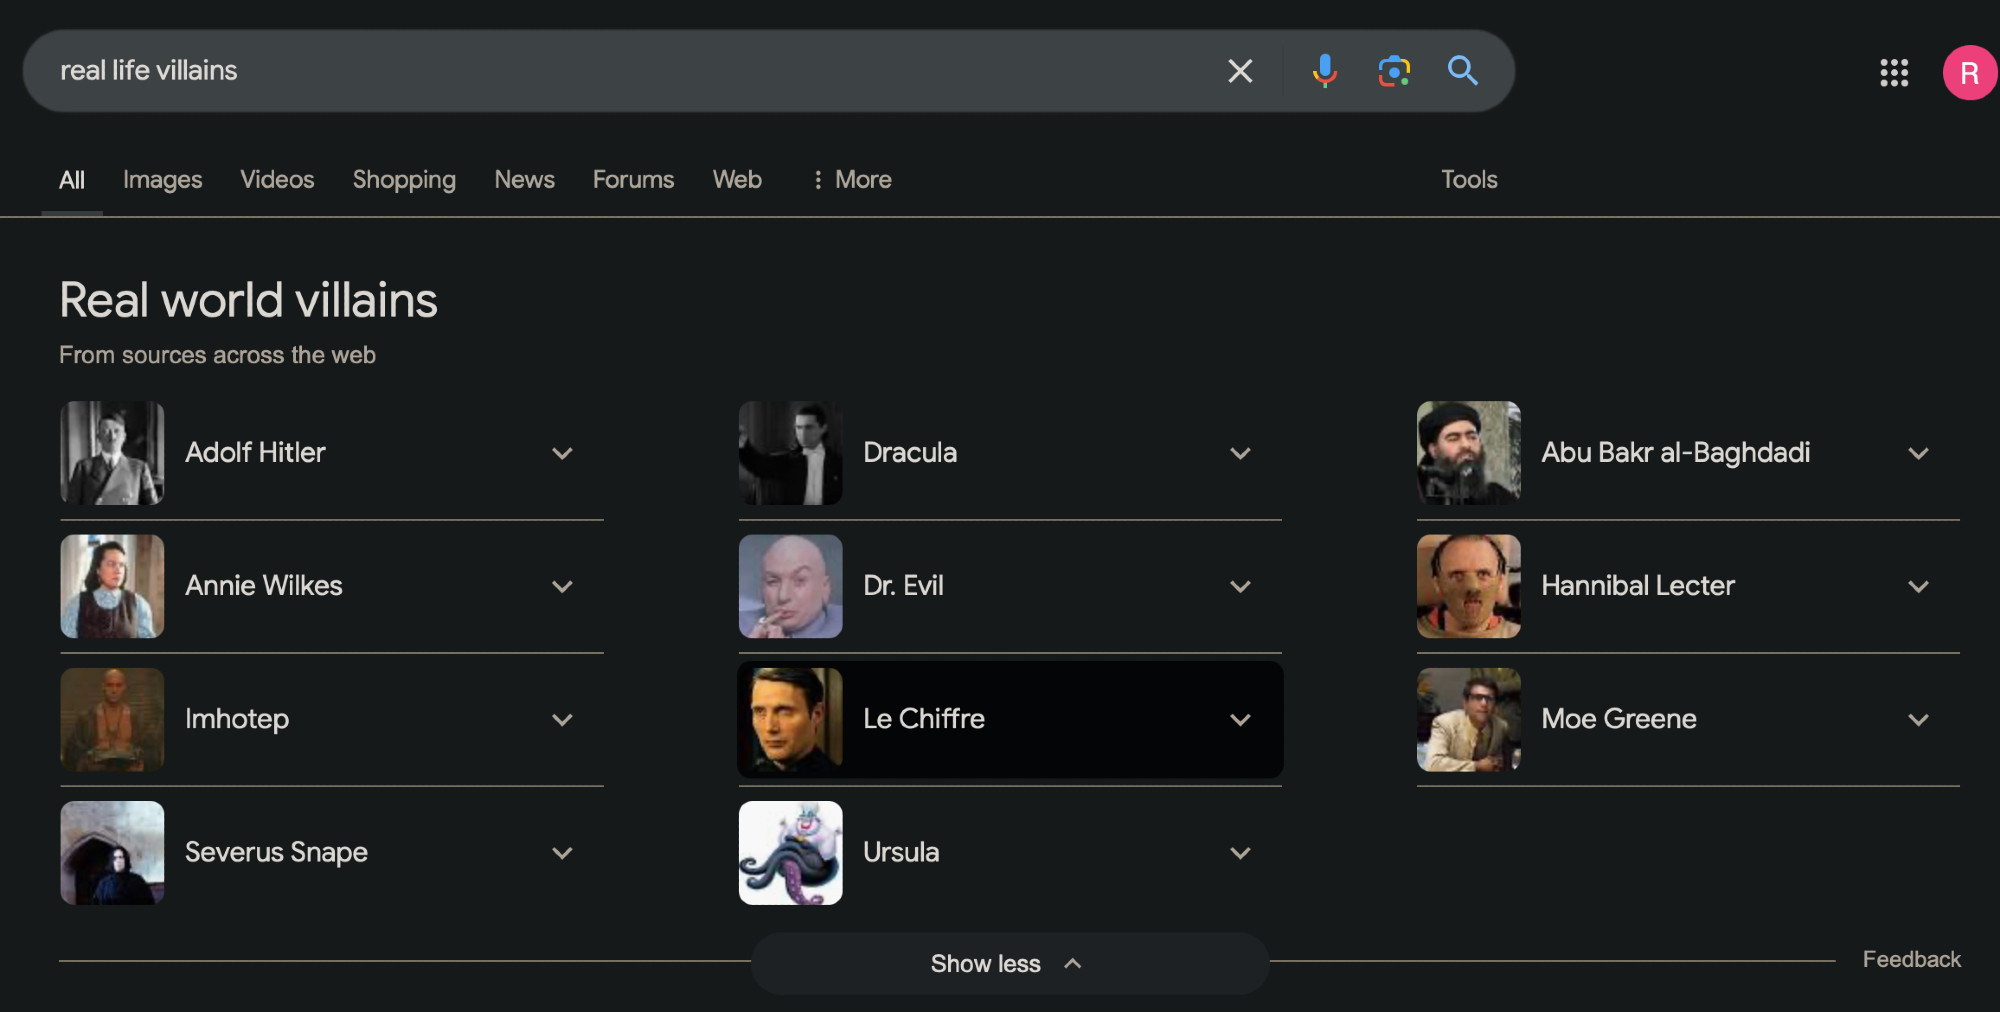Click the magnifying glass search icon
2000x1012 pixels.
tap(1462, 71)
